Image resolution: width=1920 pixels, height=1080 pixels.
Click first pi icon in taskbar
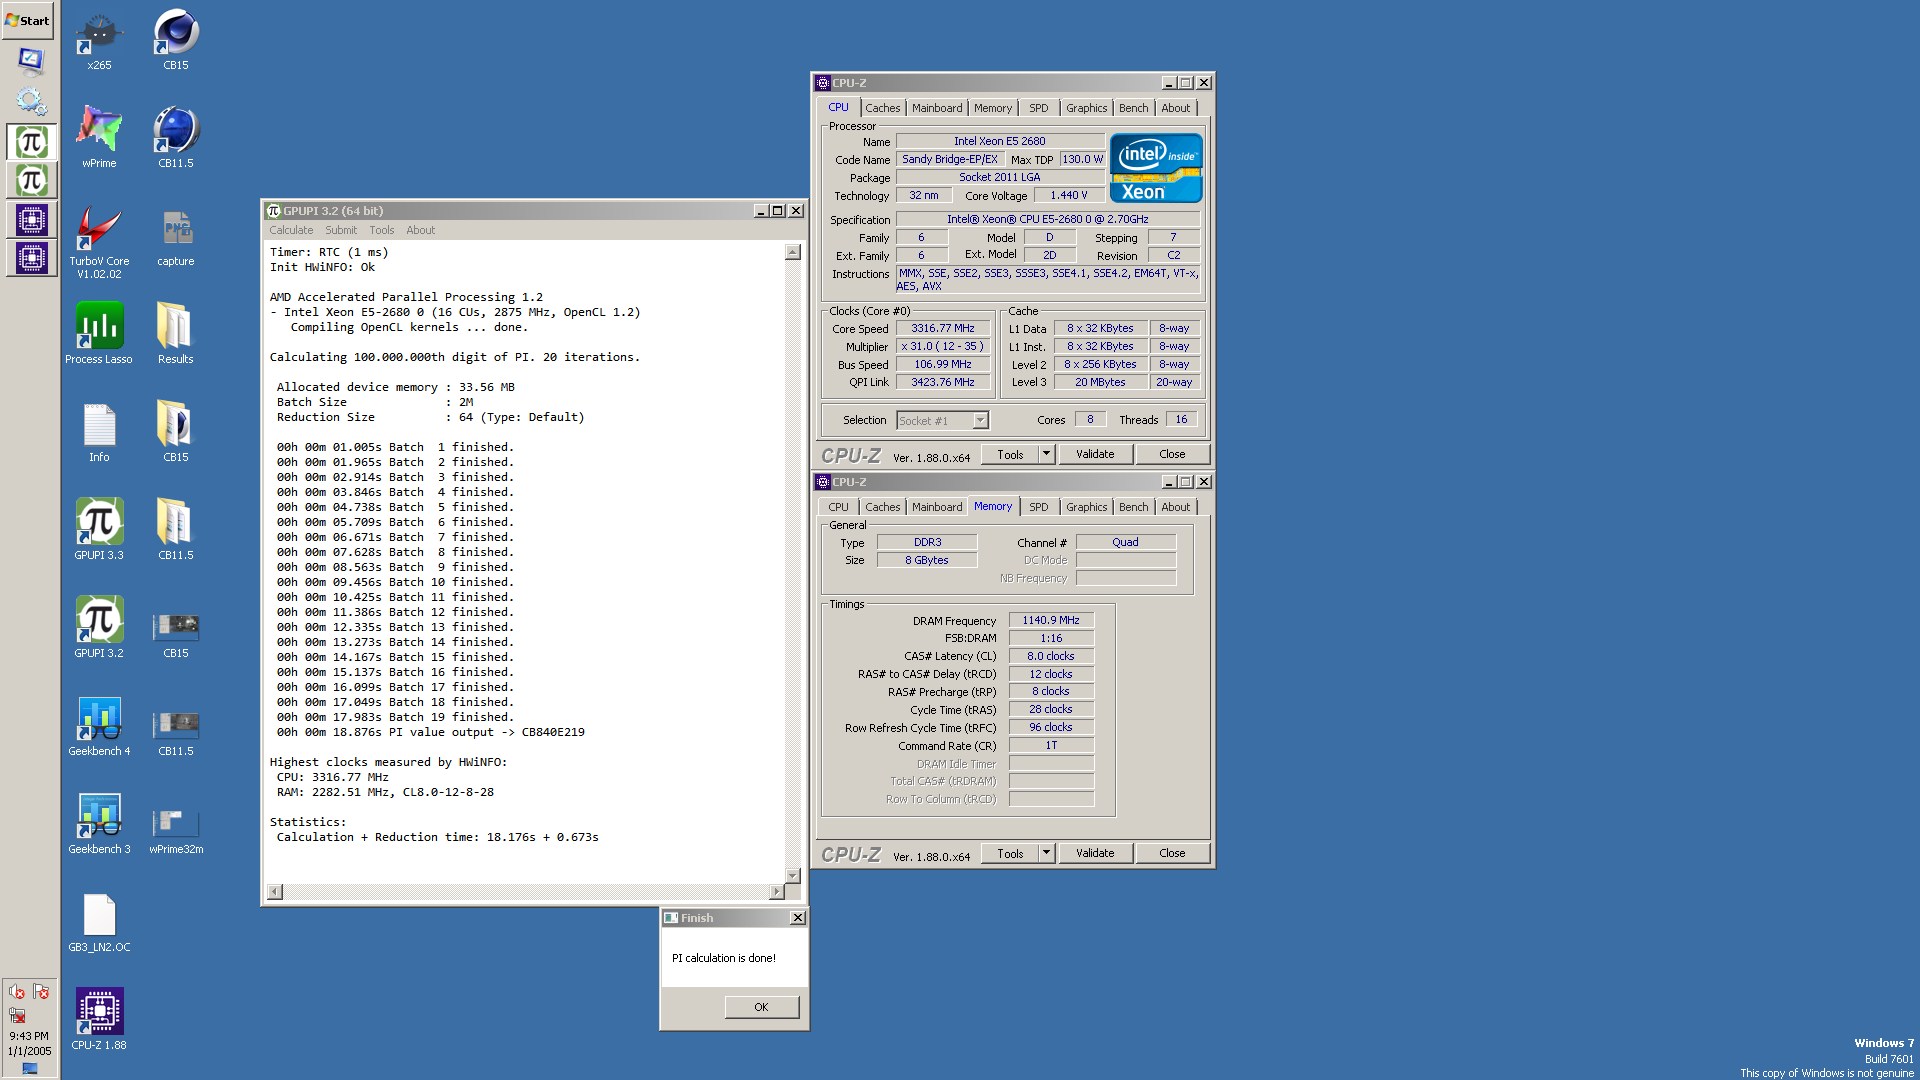pos(31,142)
